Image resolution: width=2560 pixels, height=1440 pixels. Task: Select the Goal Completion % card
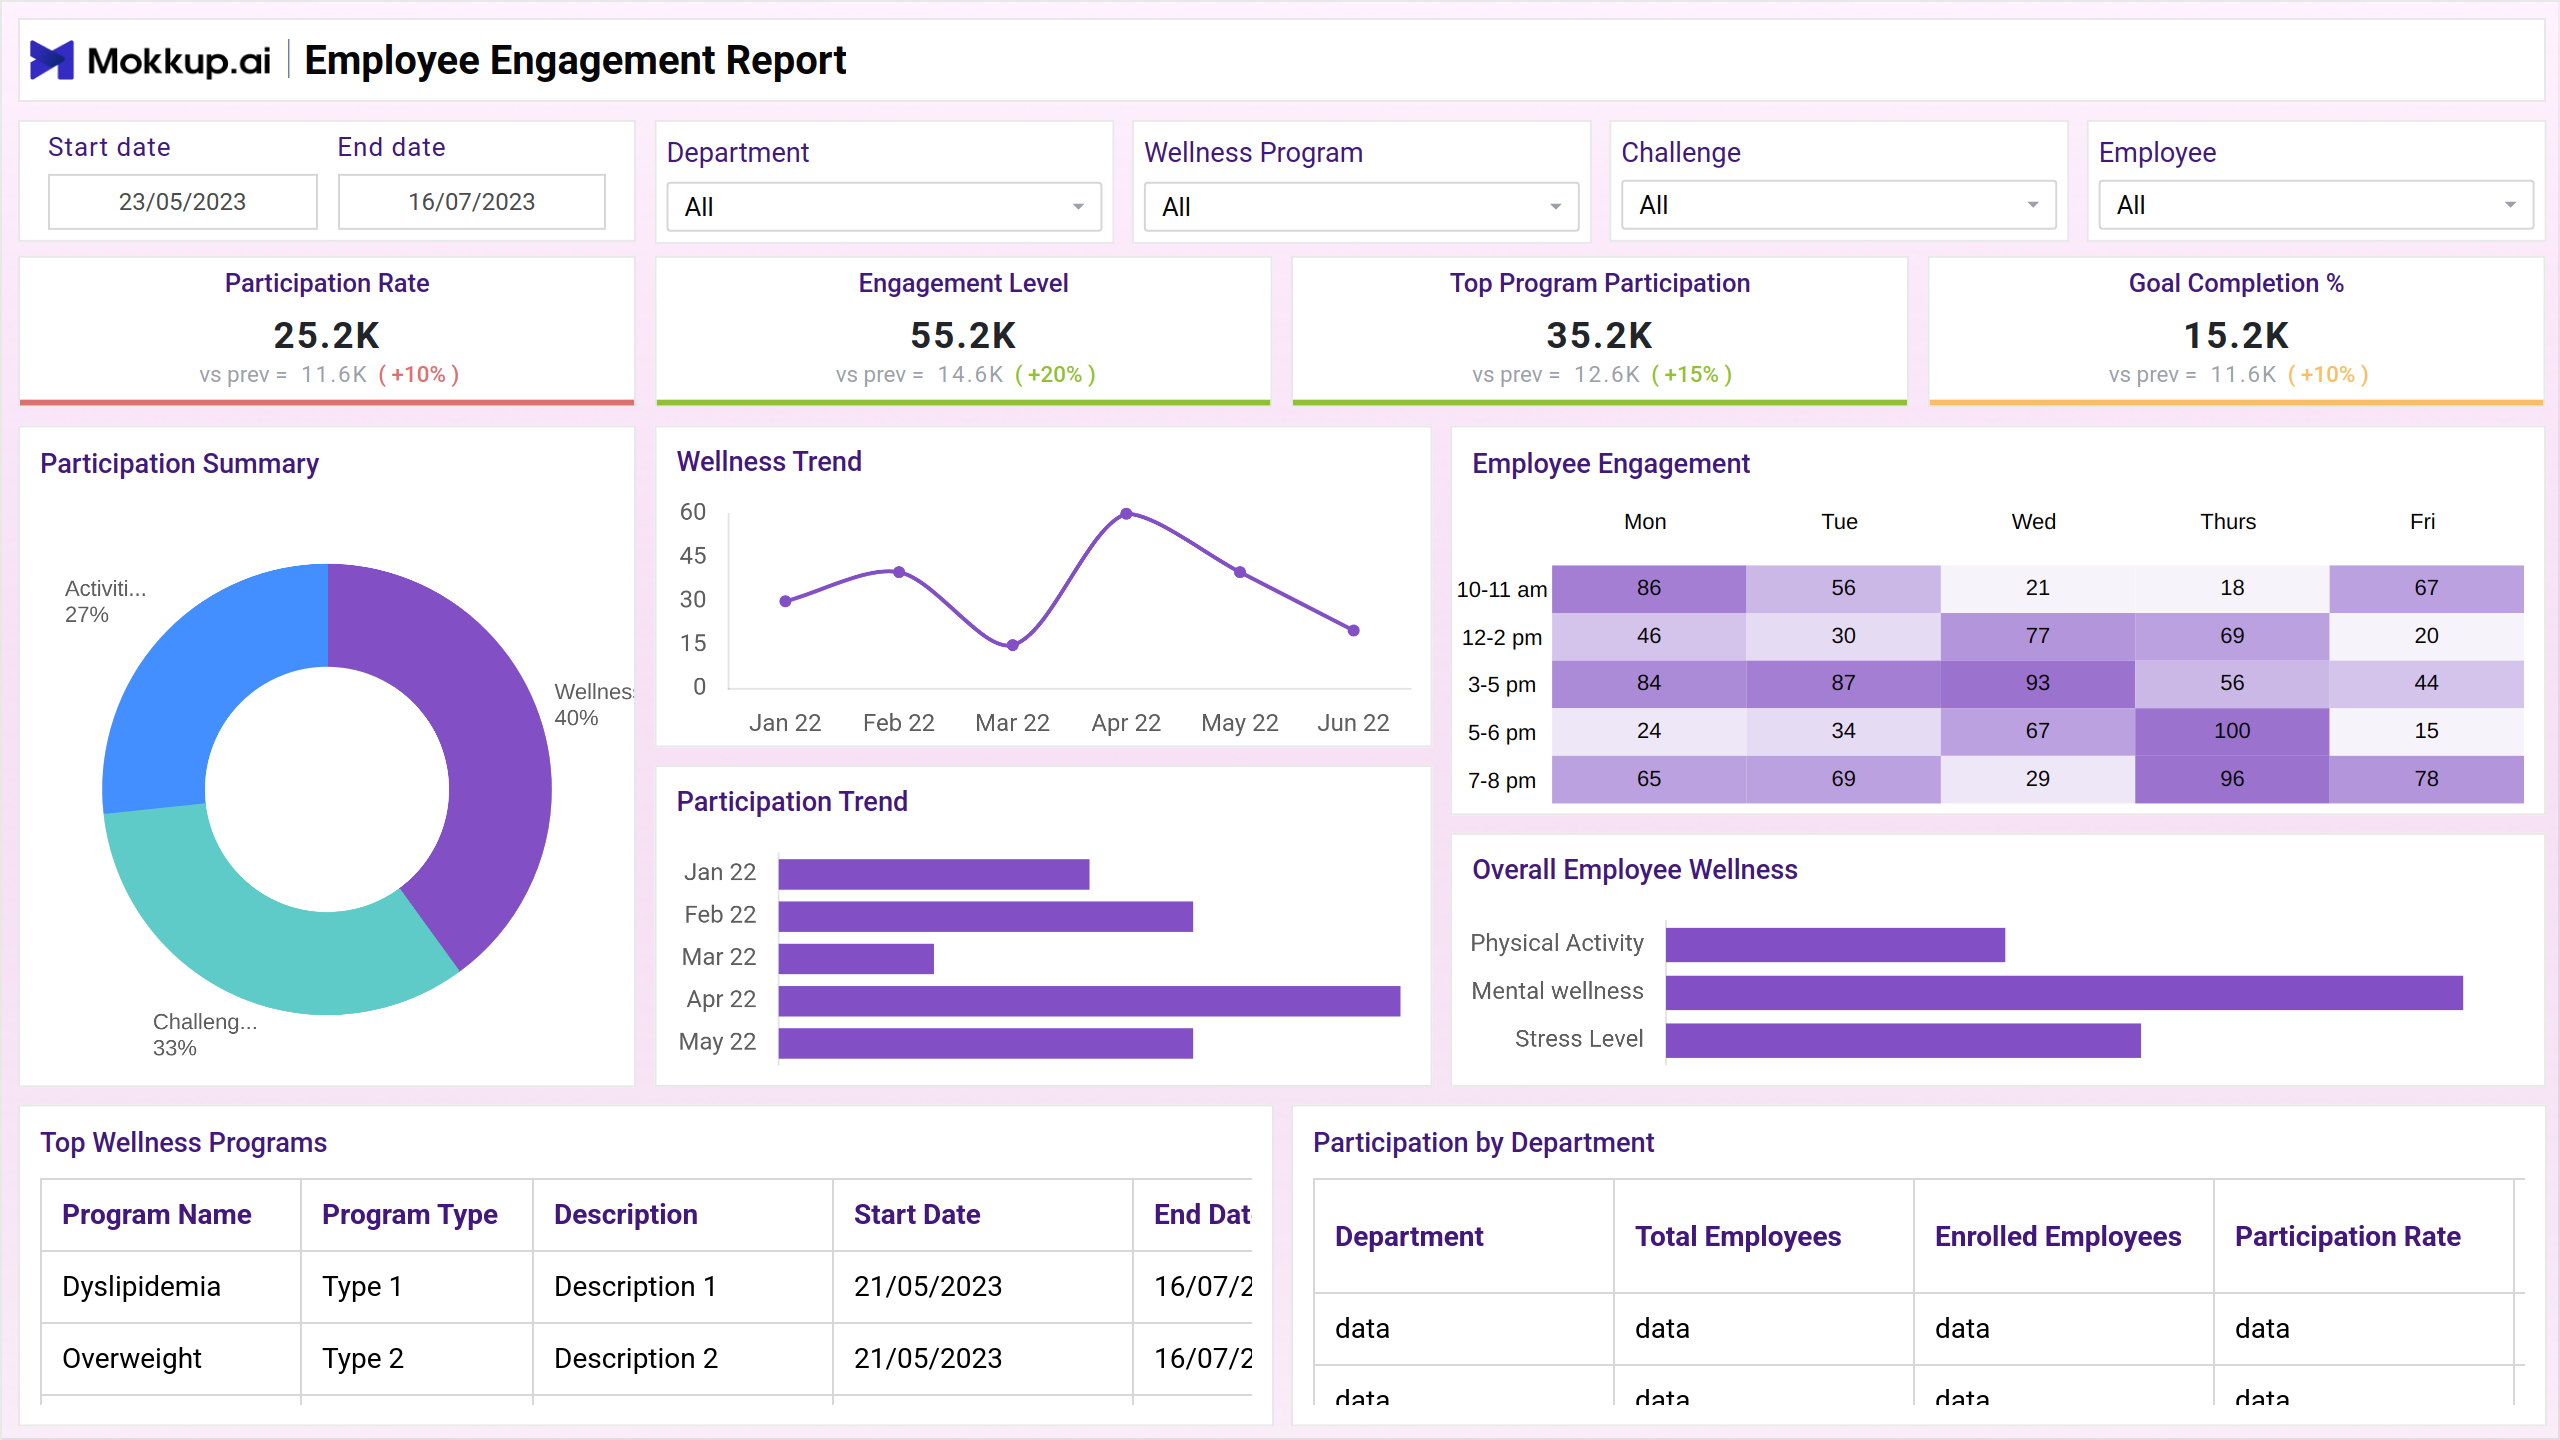pyautogui.click(x=2236, y=331)
